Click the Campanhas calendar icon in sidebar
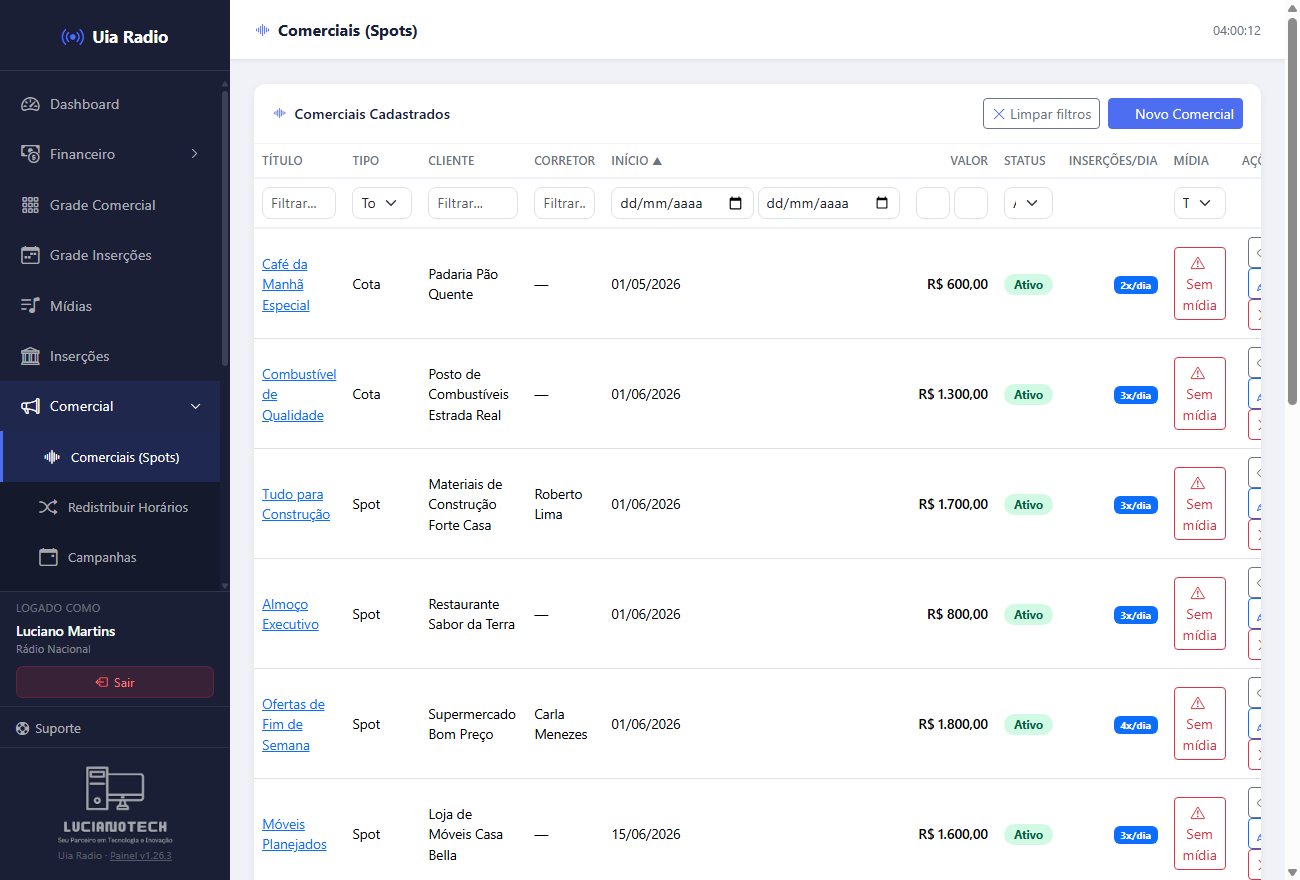The image size is (1300, 880). coord(48,557)
